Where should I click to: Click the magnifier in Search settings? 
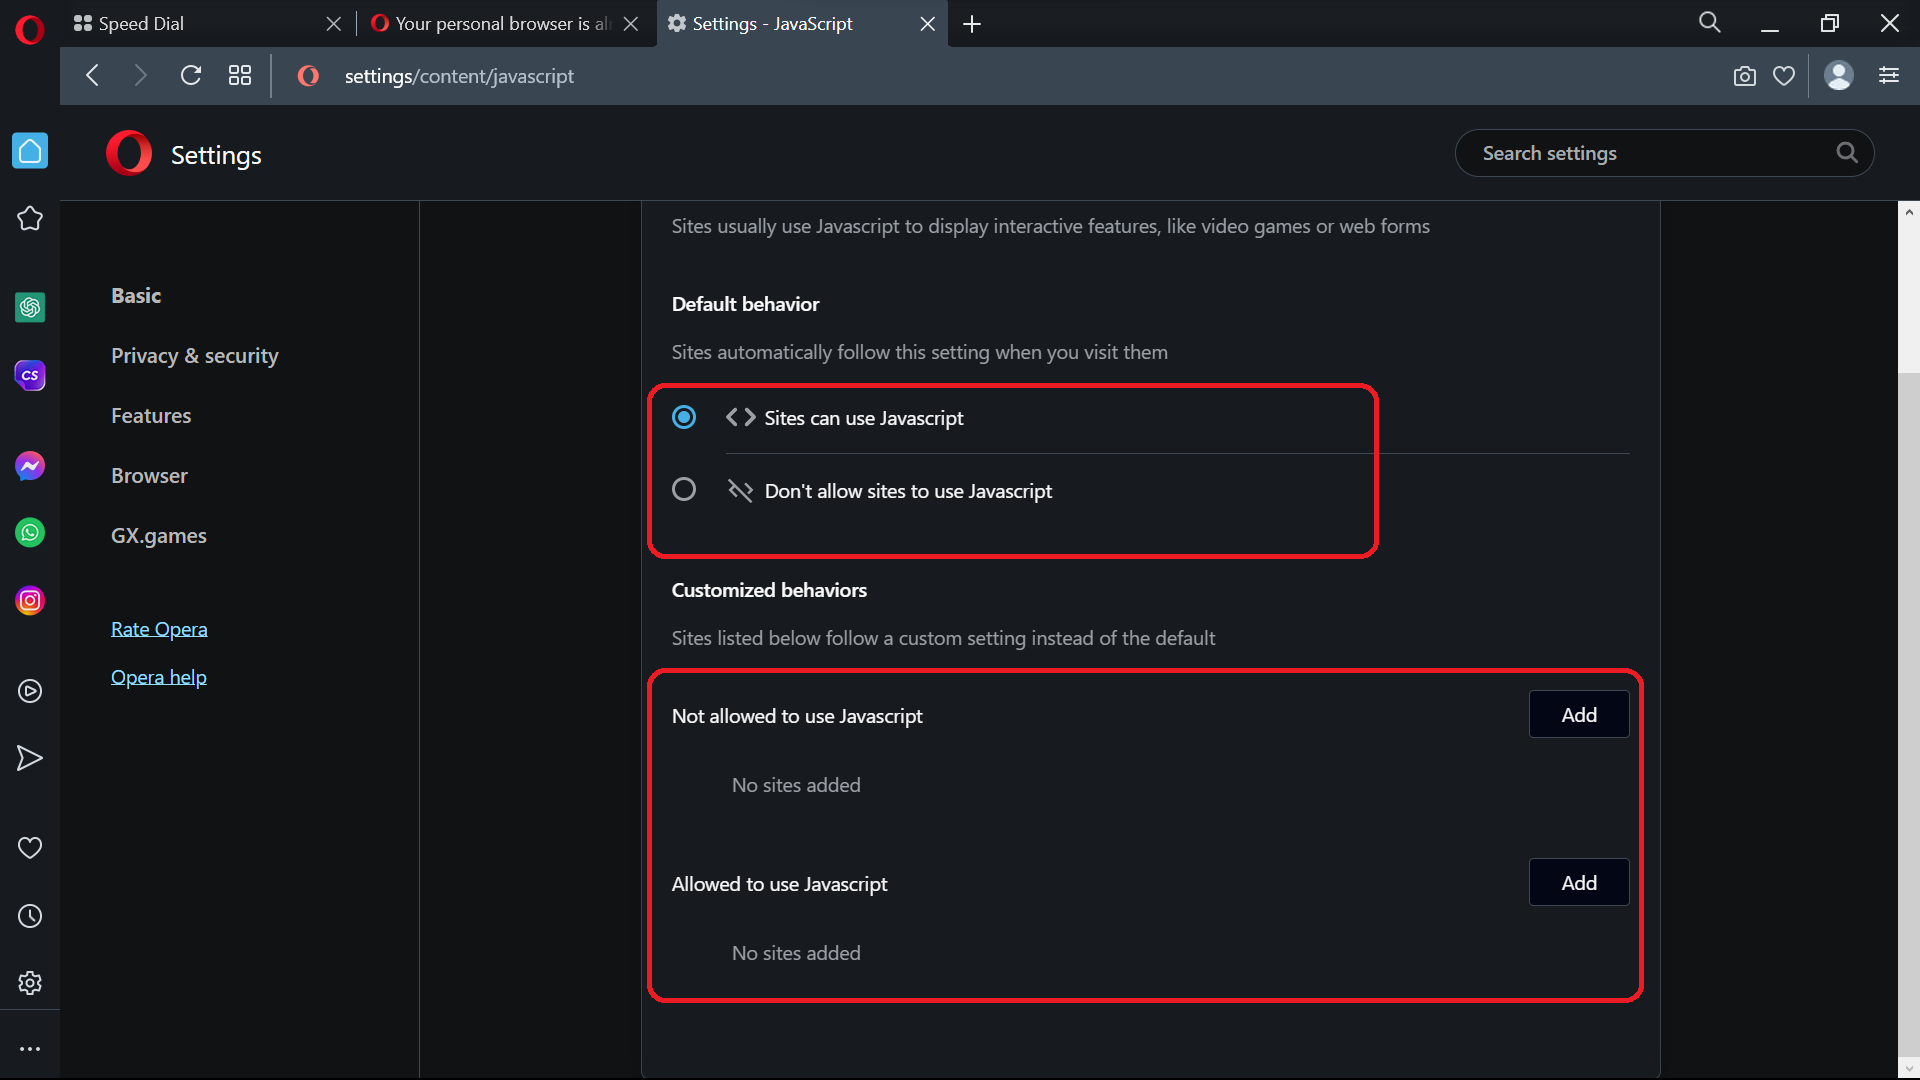coord(1847,153)
